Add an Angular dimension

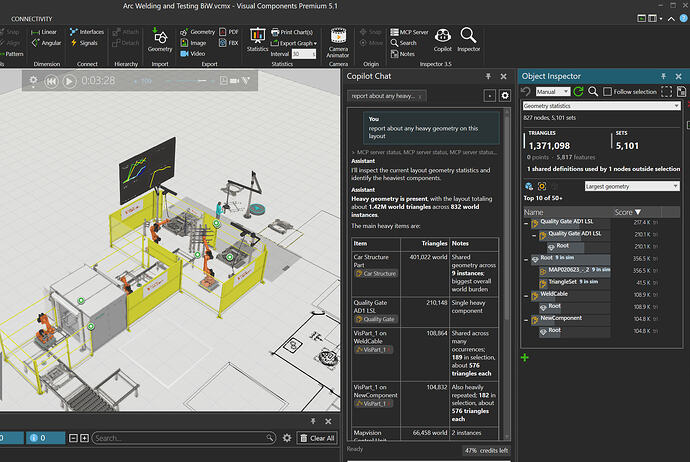point(46,43)
